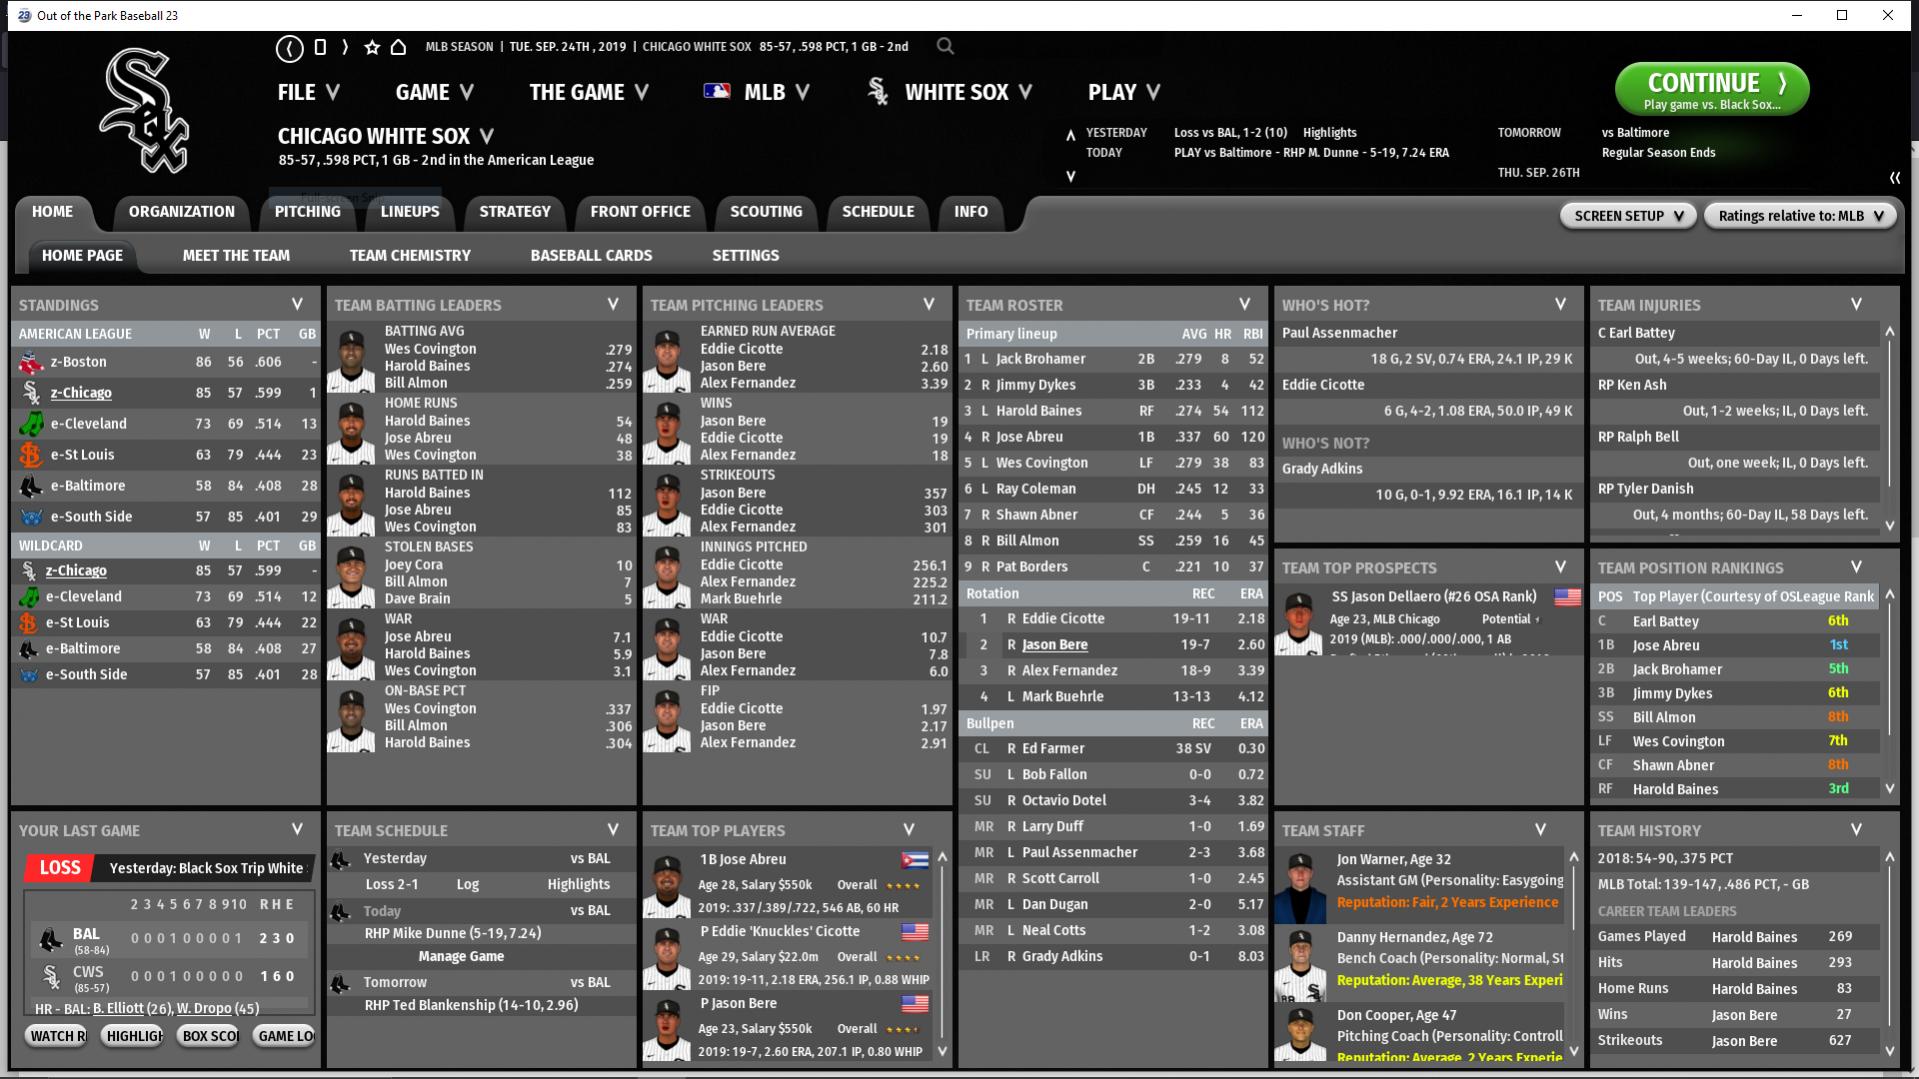
Task: Click the Baltimore logo beside Tomorrow in Team Schedule
Action: click(341, 983)
